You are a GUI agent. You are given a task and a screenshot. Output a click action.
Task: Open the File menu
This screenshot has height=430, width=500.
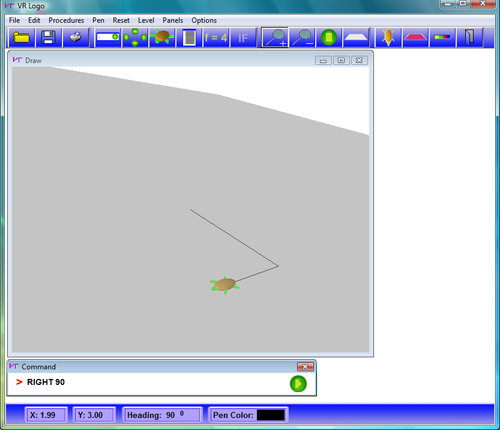click(14, 20)
